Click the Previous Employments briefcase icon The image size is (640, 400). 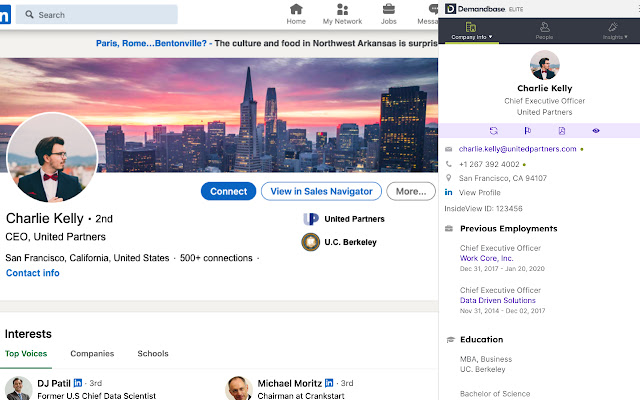tap(449, 229)
